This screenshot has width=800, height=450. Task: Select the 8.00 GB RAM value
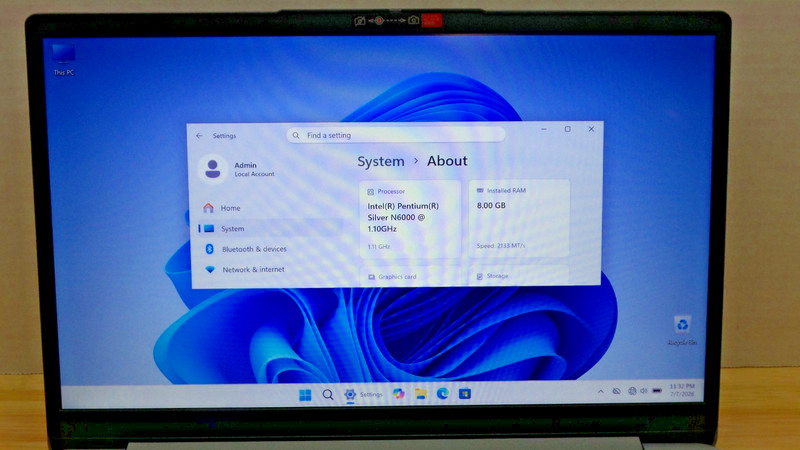pyautogui.click(x=491, y=205)
